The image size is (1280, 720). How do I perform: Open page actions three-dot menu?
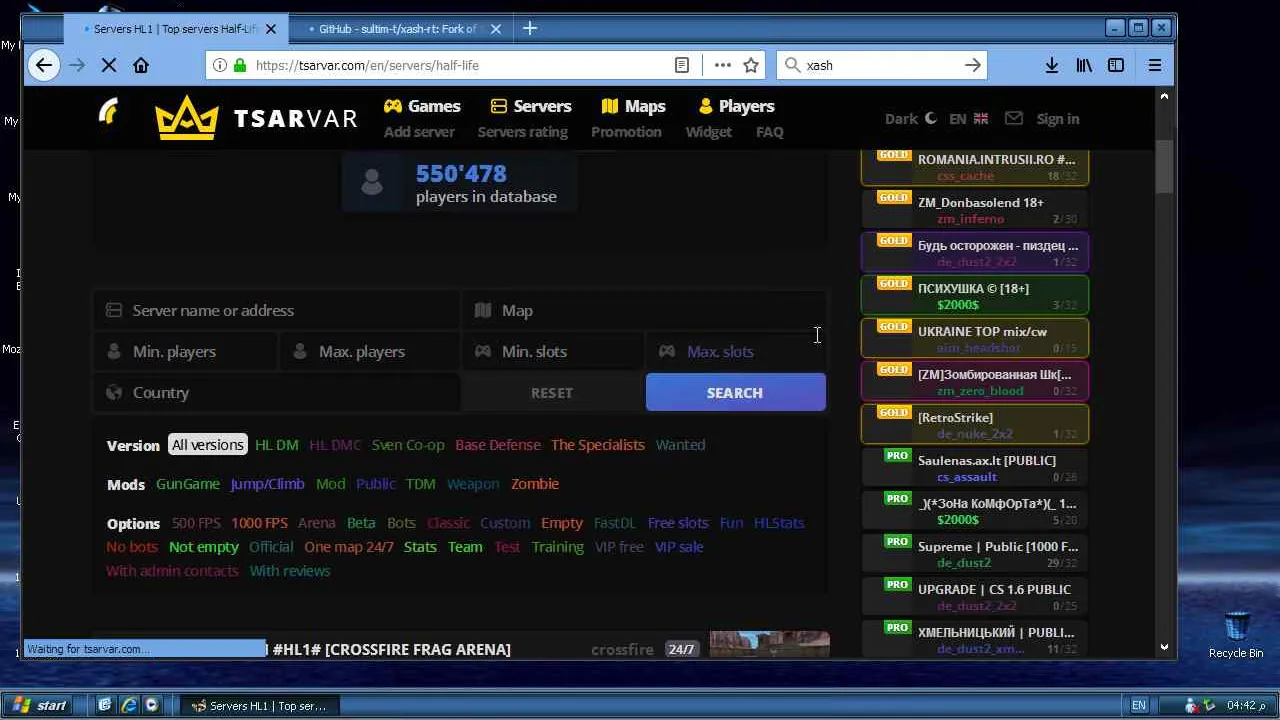click(x=723, y=65)
